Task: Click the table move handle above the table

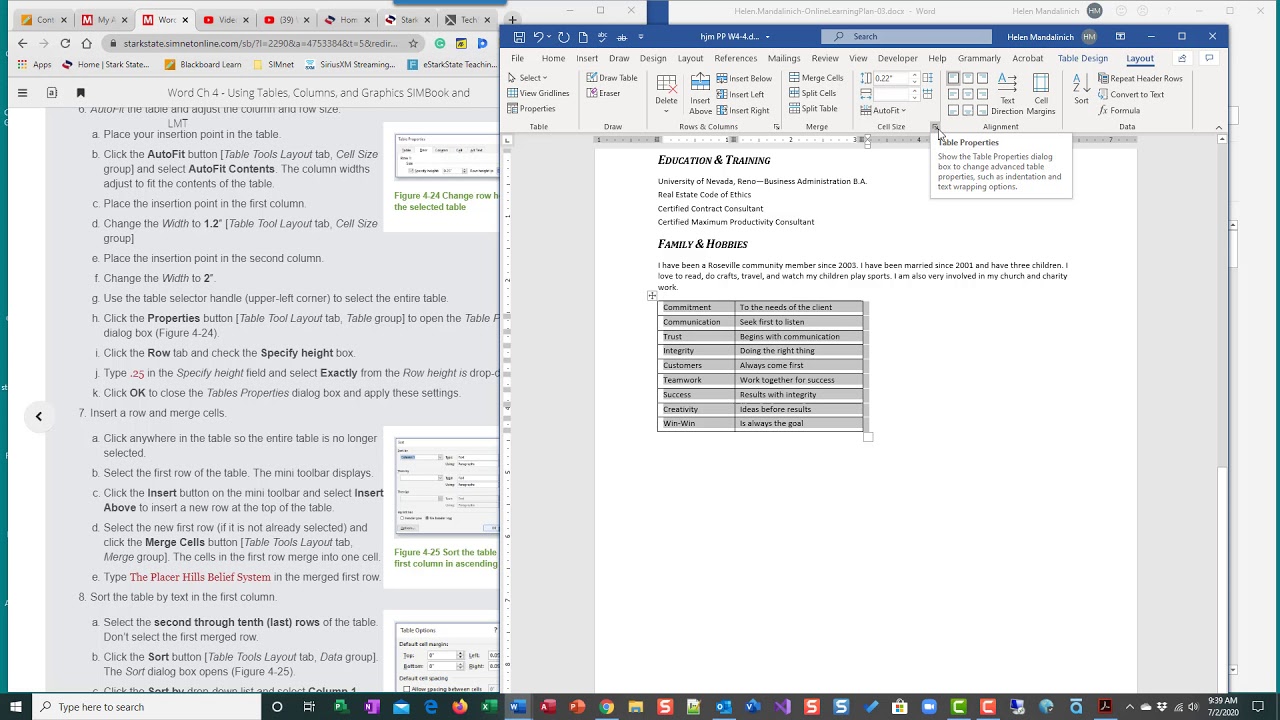Action: [x=652, y=295]
